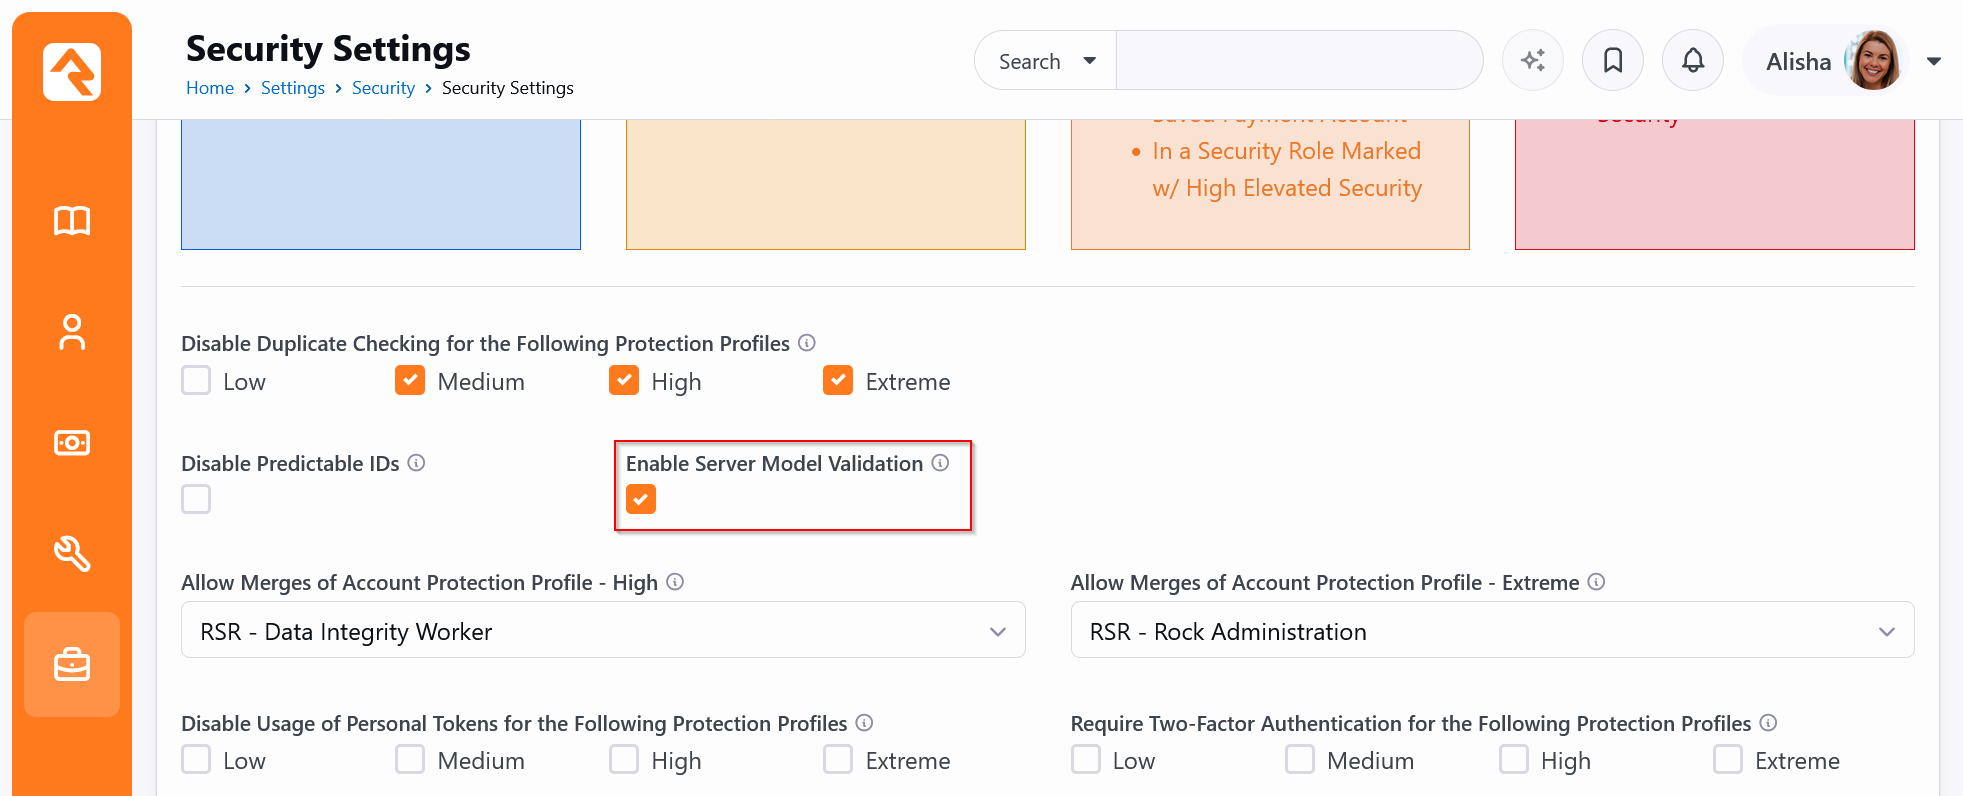Uncheck Medium under Disable Duplicate Checking
1963x796 pixels.
point(410,380)
